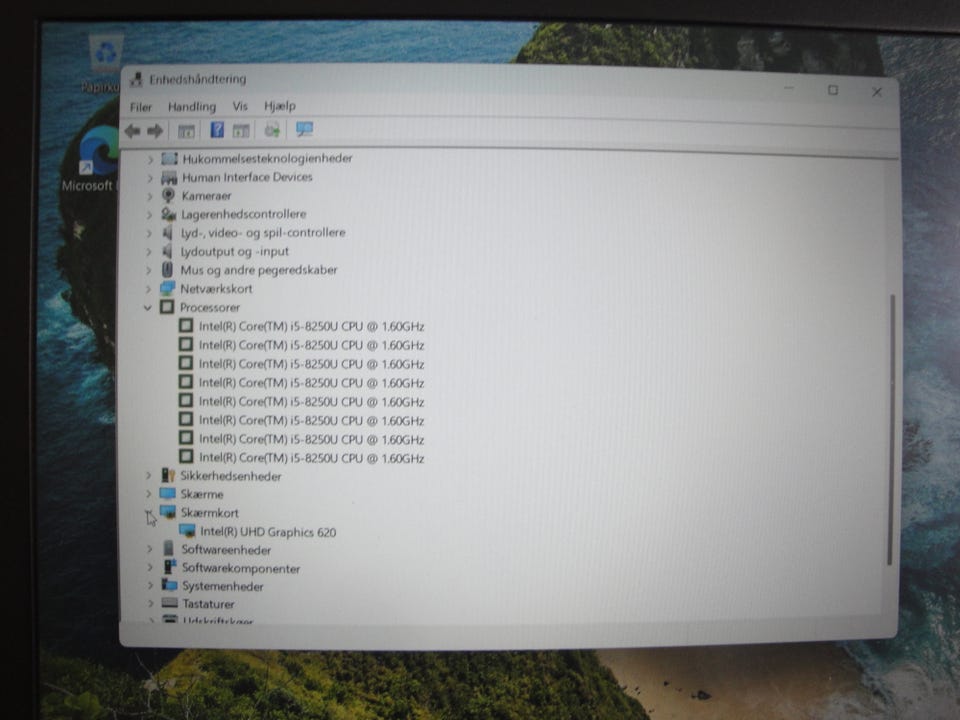Image resolution: width=960 pixels, height=720 pixels.
Task: Expand the Sikkerhedsenheder node
Action: pos(148,476)
